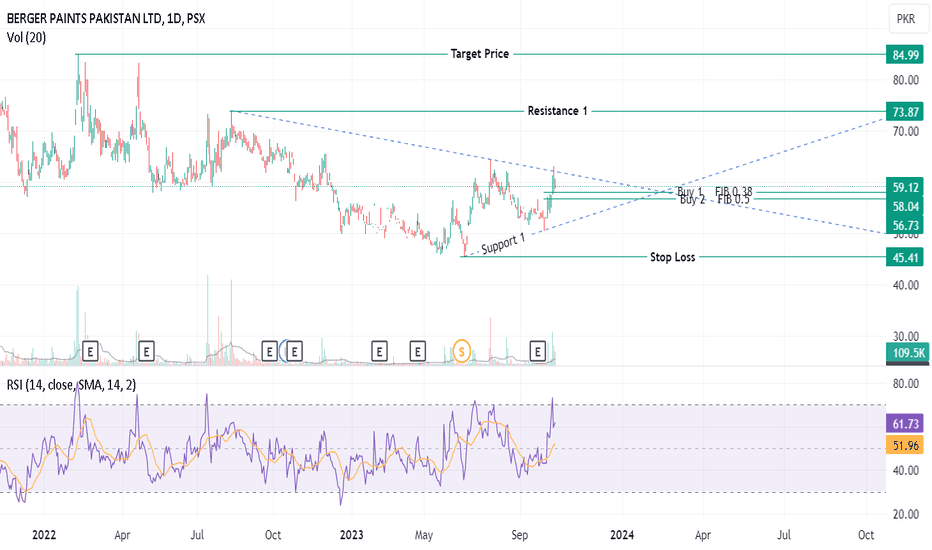Image resolution: width=932 pixels, height=550 pixels.
Task: Click the Resistance 1 line label
Action: coord(558,111)
